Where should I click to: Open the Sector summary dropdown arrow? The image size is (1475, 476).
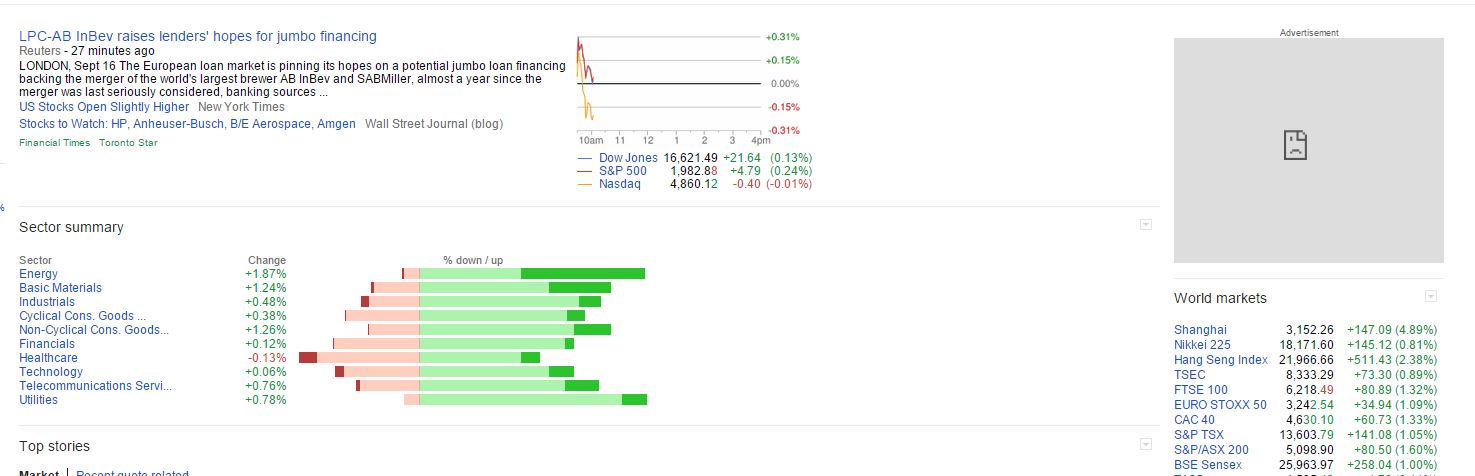pyautogui.click(x=1146, y=225)
